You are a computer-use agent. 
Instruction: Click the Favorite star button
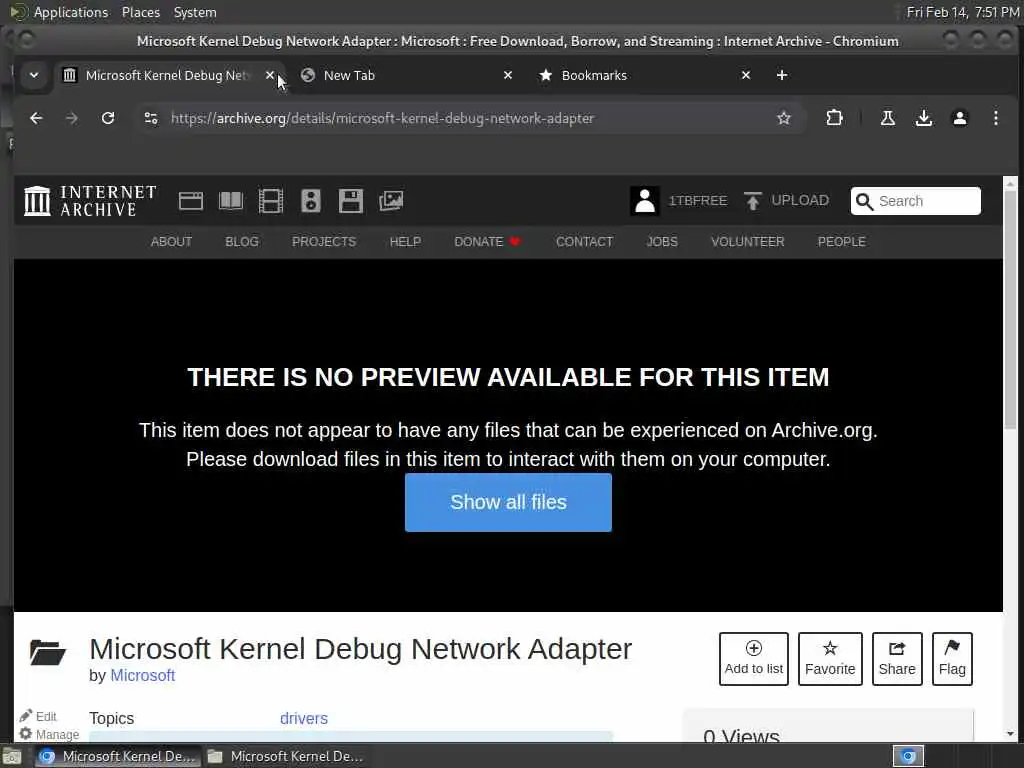(830, 658)
